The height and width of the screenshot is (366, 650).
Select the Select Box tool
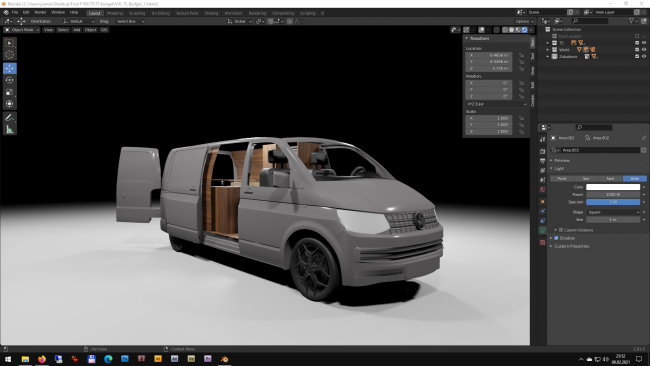pyautogui.click(x=10, y=43)
